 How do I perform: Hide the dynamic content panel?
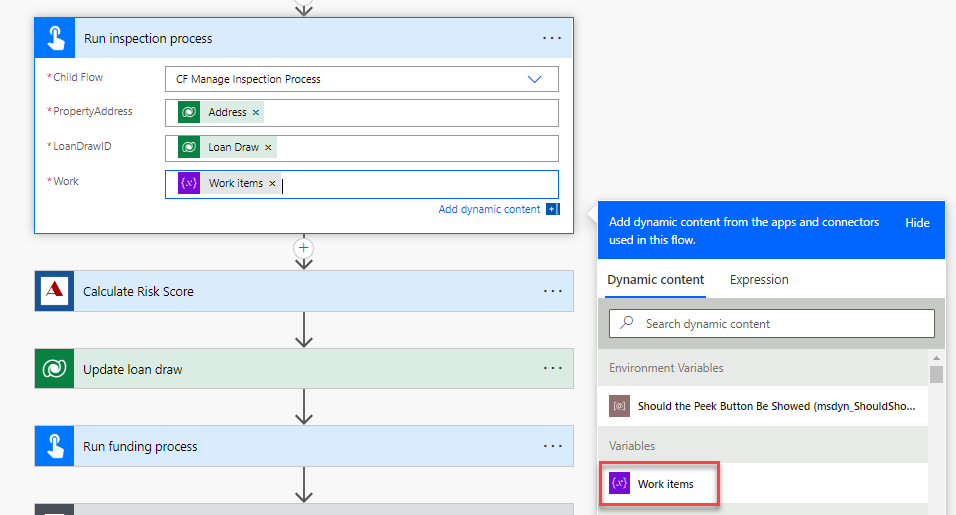(x=917, y=223)
